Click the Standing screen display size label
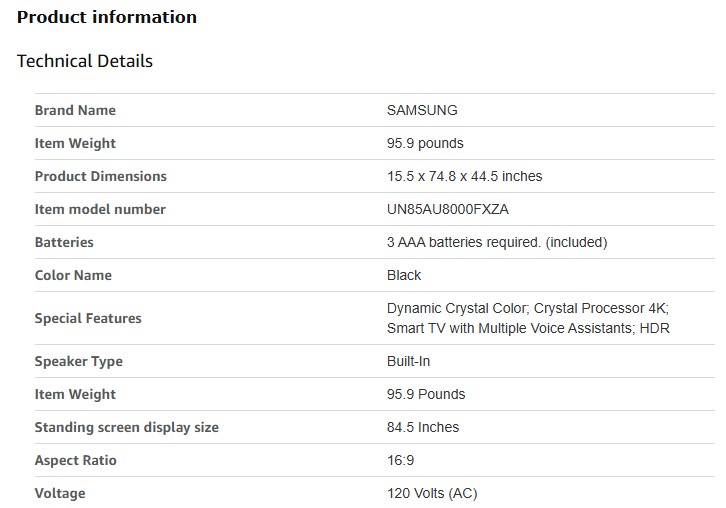This screenshot has width=726, height=508. click(126, 427)
